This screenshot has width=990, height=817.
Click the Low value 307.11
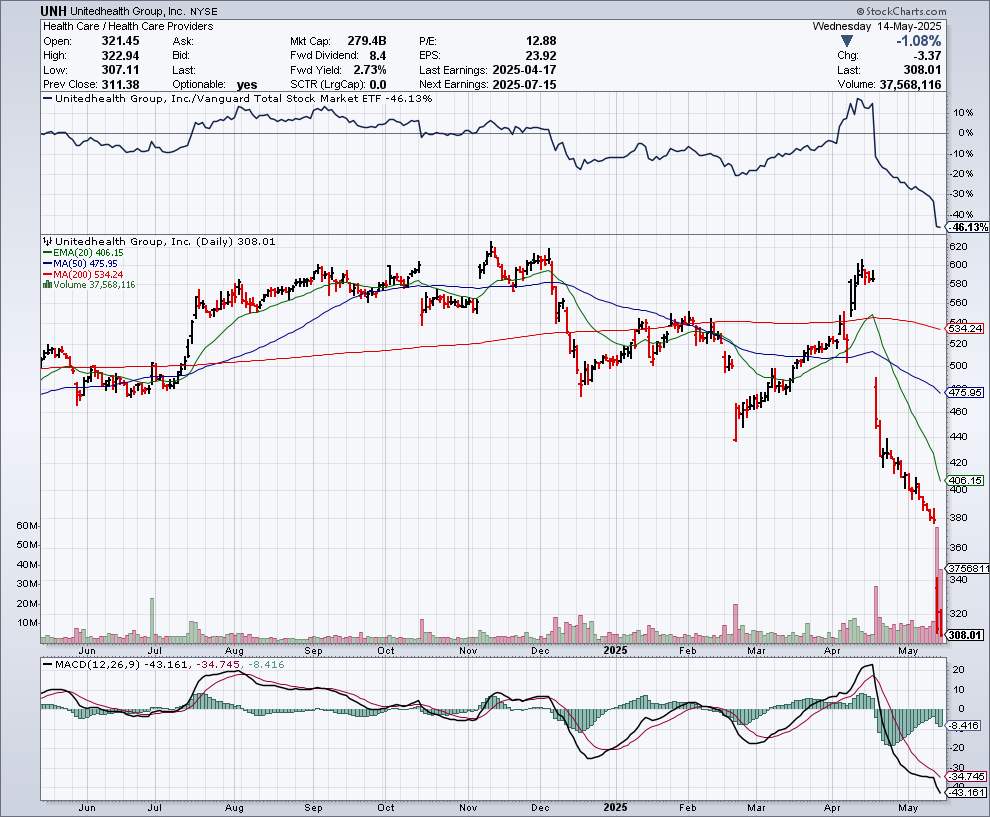121,69
